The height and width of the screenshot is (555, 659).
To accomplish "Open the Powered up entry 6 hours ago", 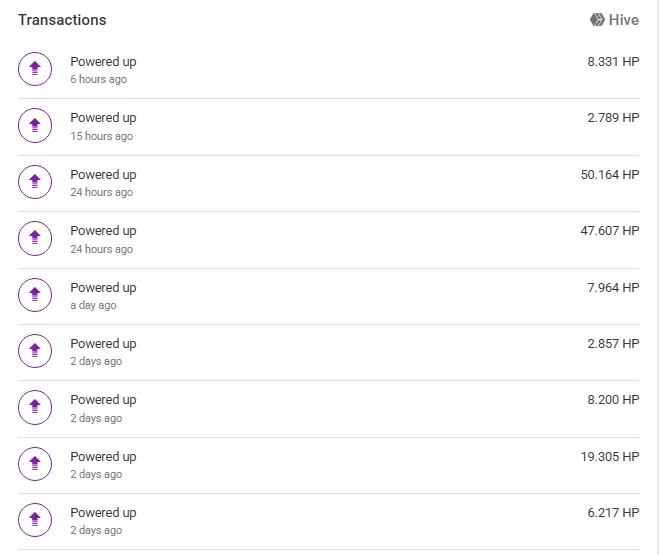I will [x=328, y=70].
